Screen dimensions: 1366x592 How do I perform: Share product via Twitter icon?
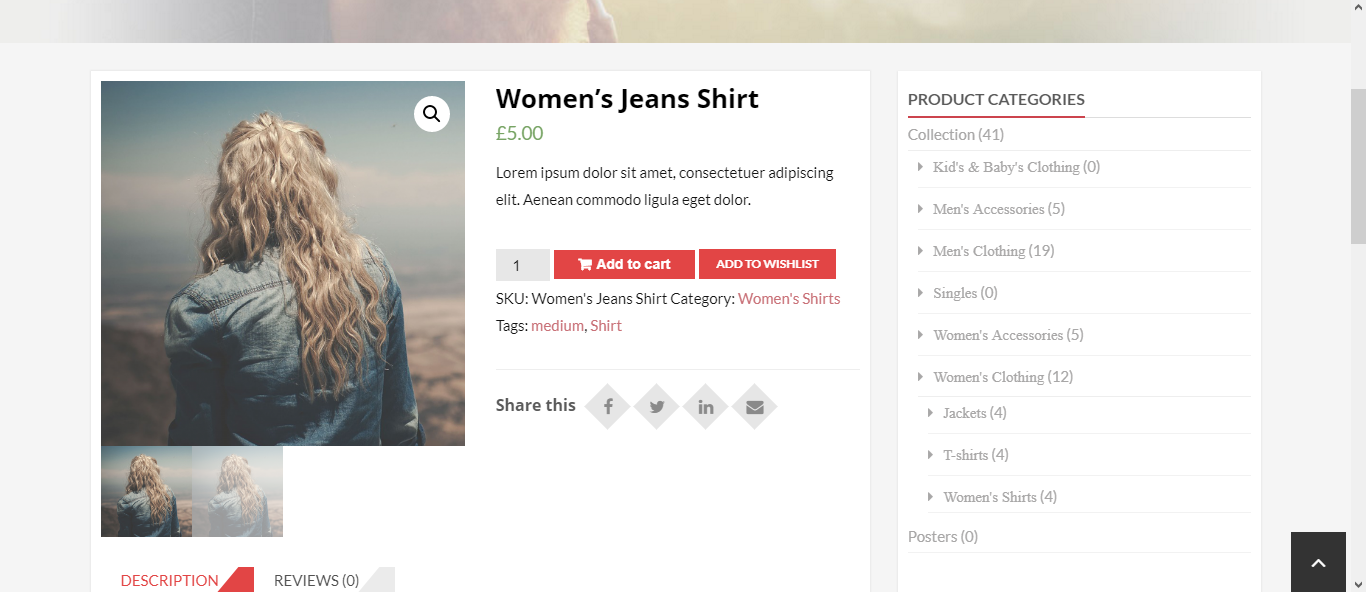[657, 407]
